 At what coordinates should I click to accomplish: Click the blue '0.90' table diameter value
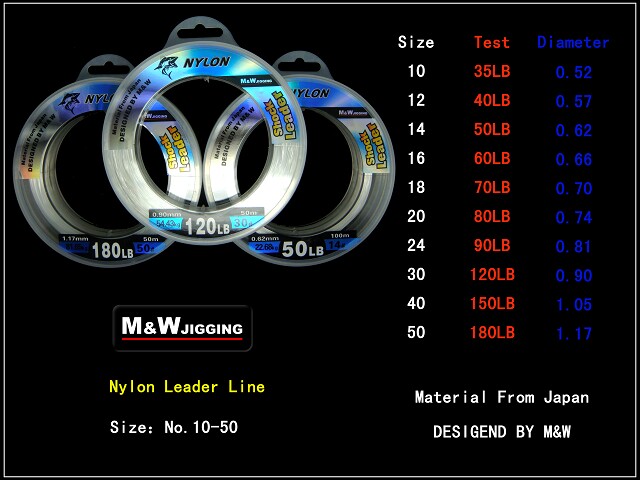[x=573, y=276]
